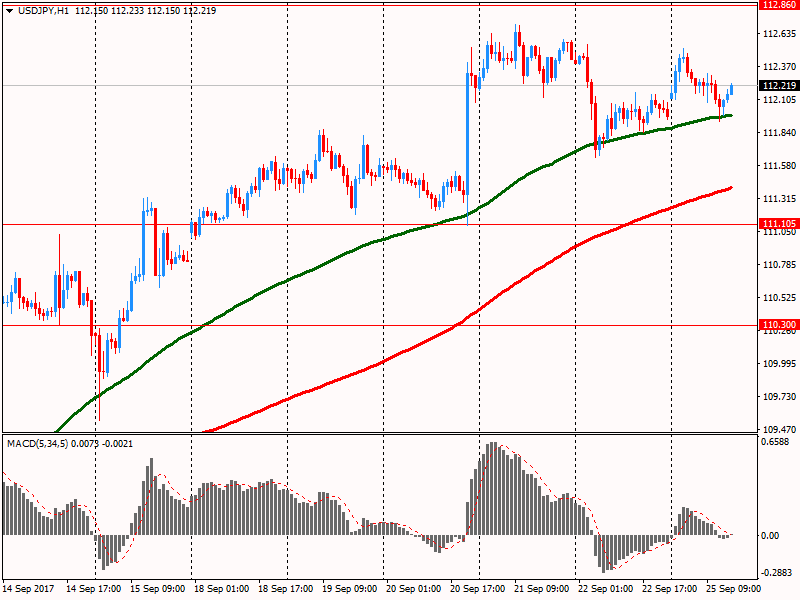This screenshot has height=600, width=800.
Task: Click the 111.105 horizontal level label
Action: coord(779,224)
